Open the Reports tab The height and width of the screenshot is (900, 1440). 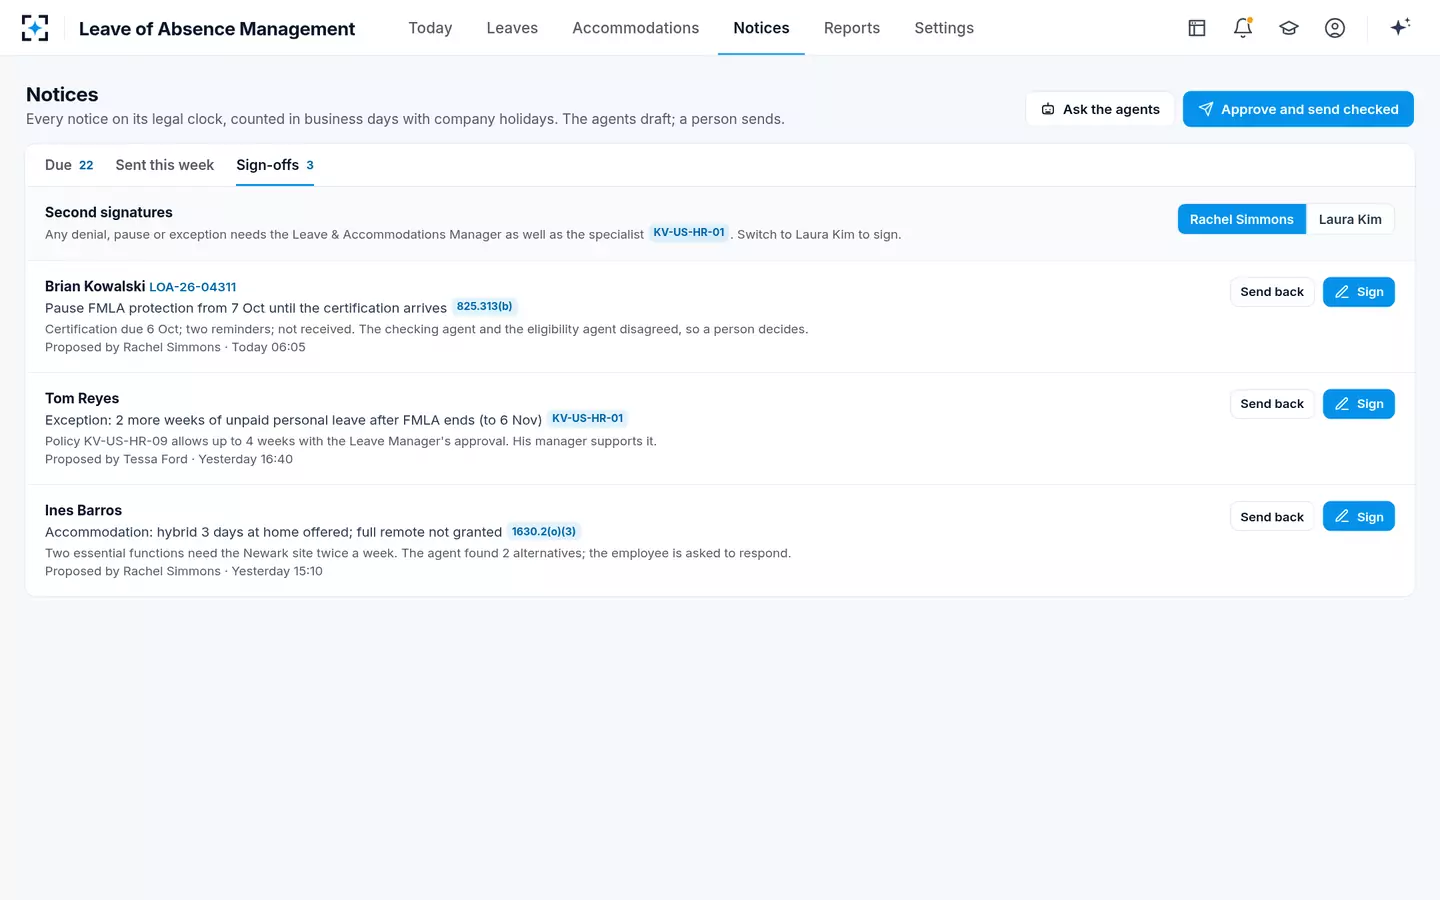[x=852, y=28]
